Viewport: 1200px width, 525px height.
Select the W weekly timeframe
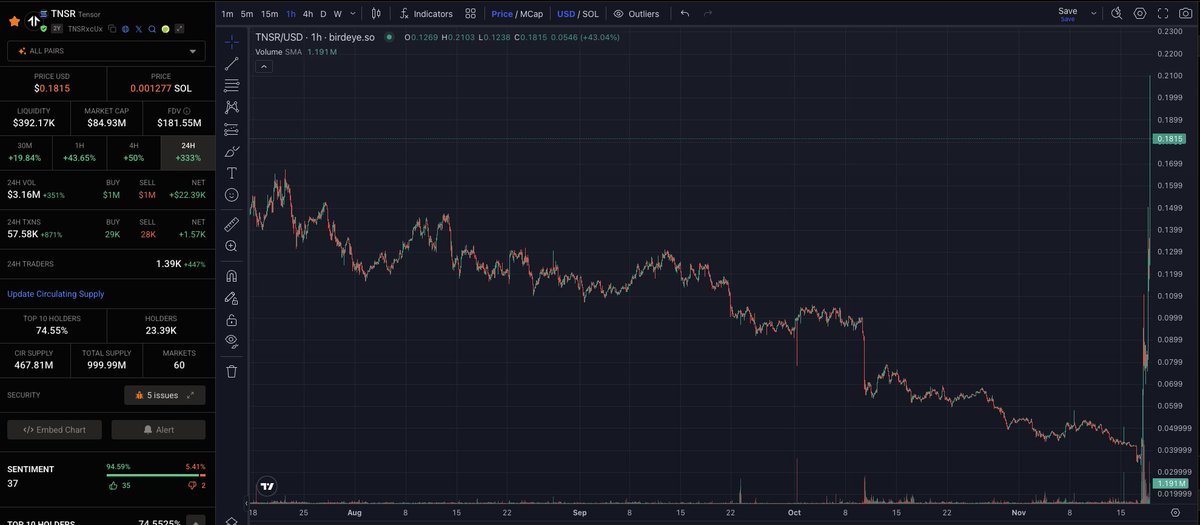(338, 14)
